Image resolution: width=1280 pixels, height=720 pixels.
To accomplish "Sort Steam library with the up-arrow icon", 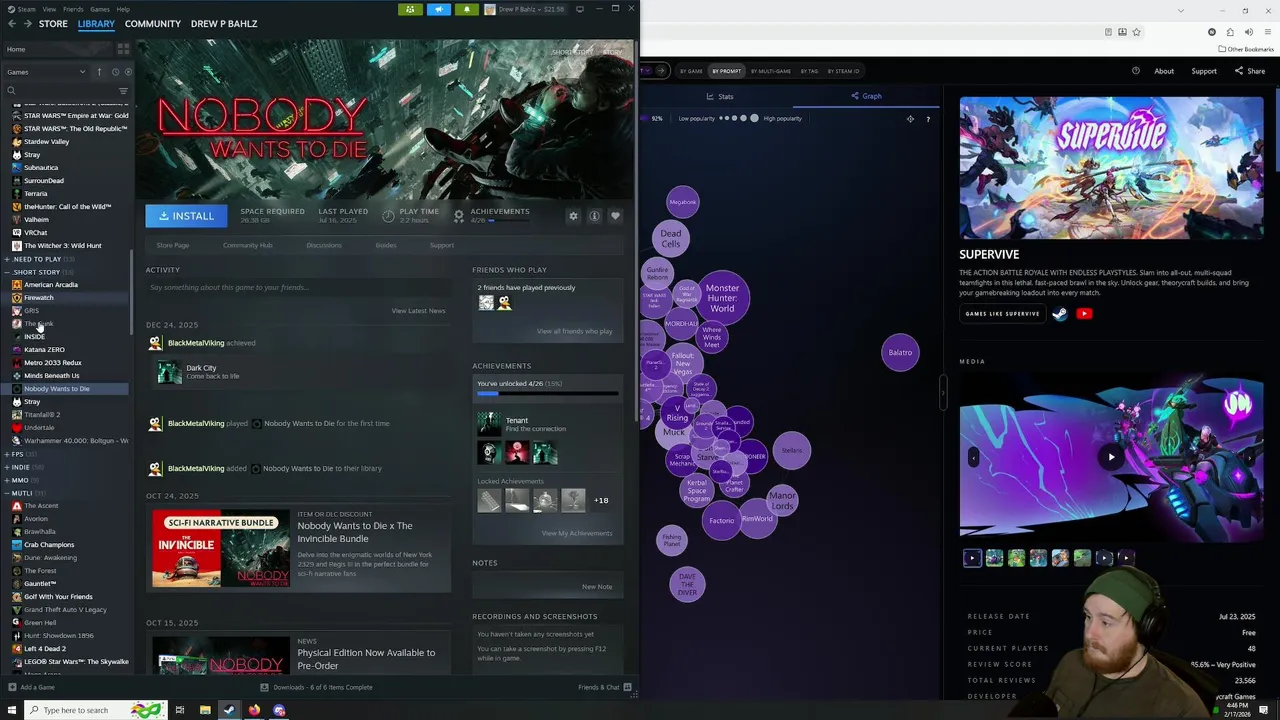I will (x=99, y=72).
